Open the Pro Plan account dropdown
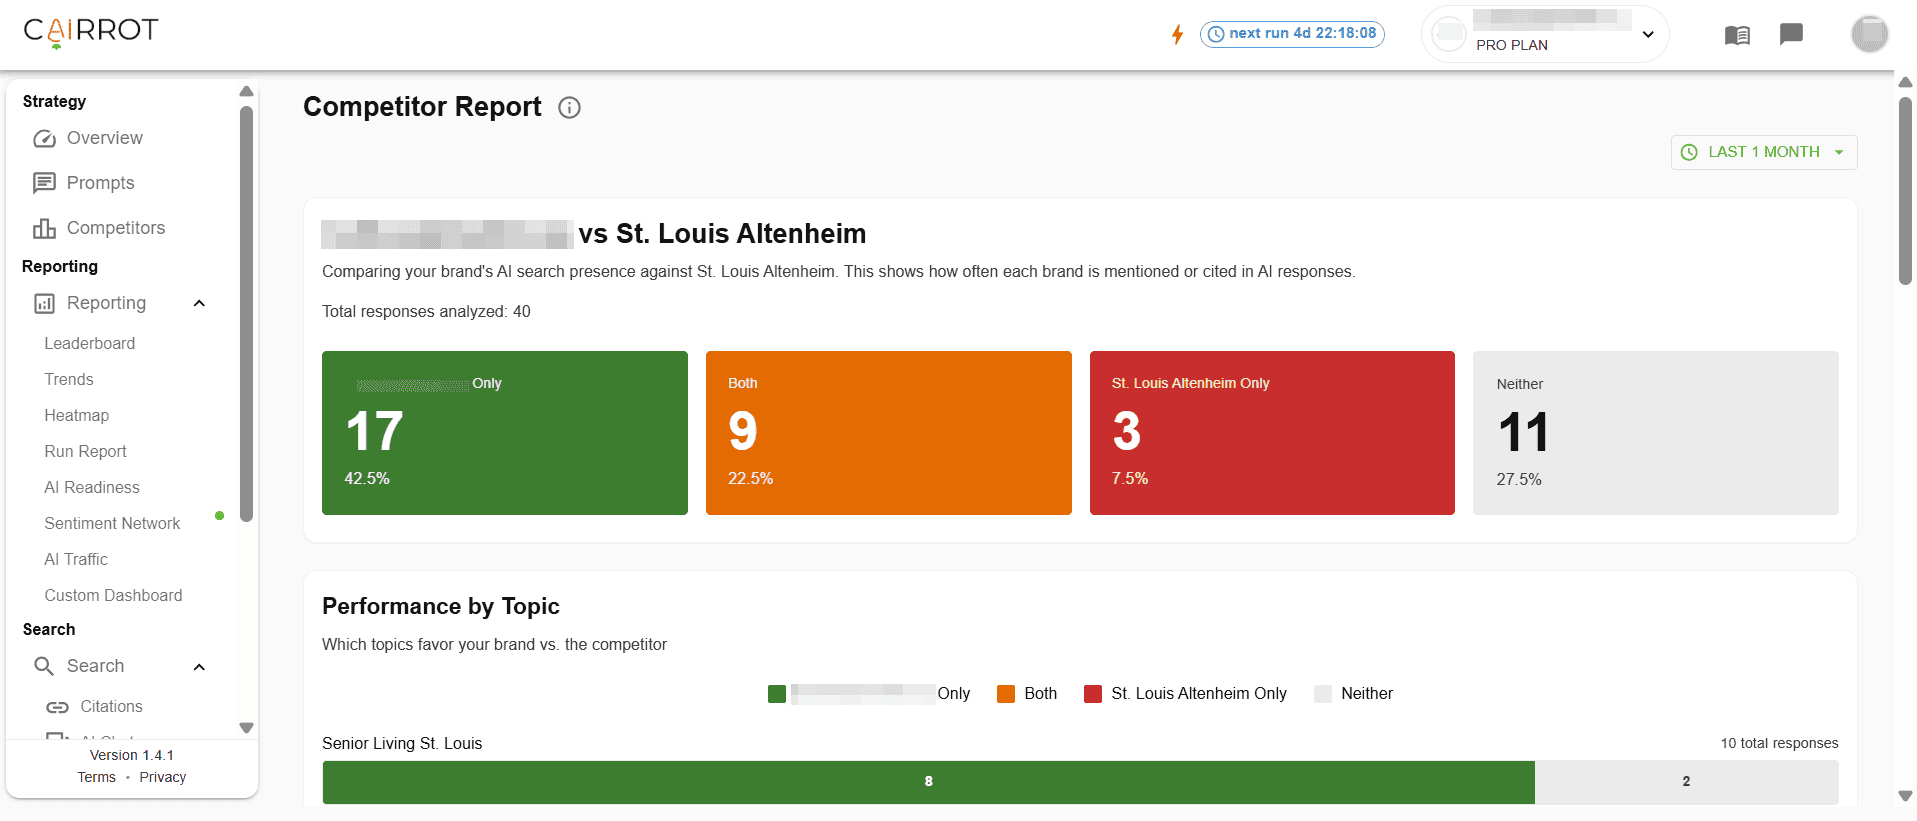 coord(1545,34)
